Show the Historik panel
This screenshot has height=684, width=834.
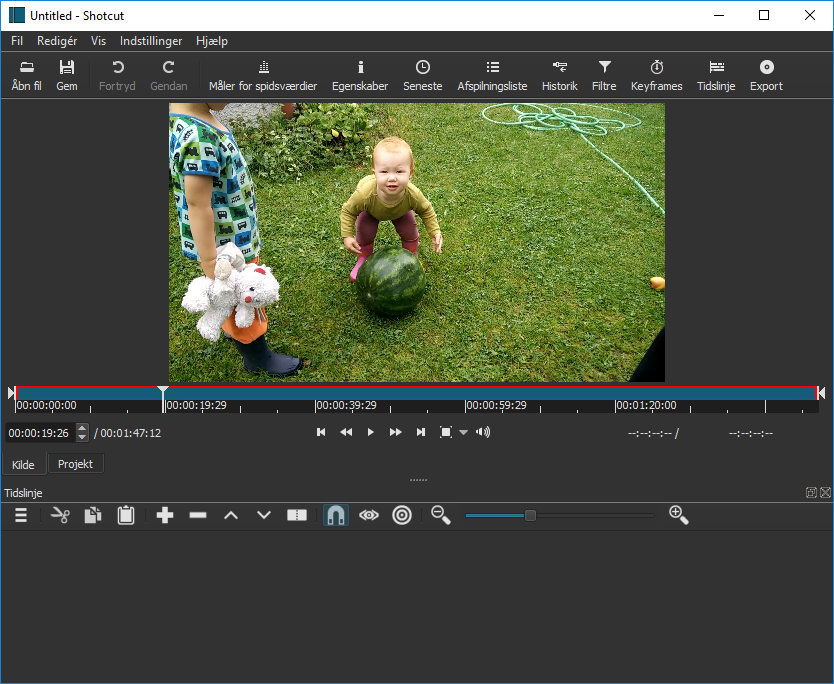tap(559, 75)
